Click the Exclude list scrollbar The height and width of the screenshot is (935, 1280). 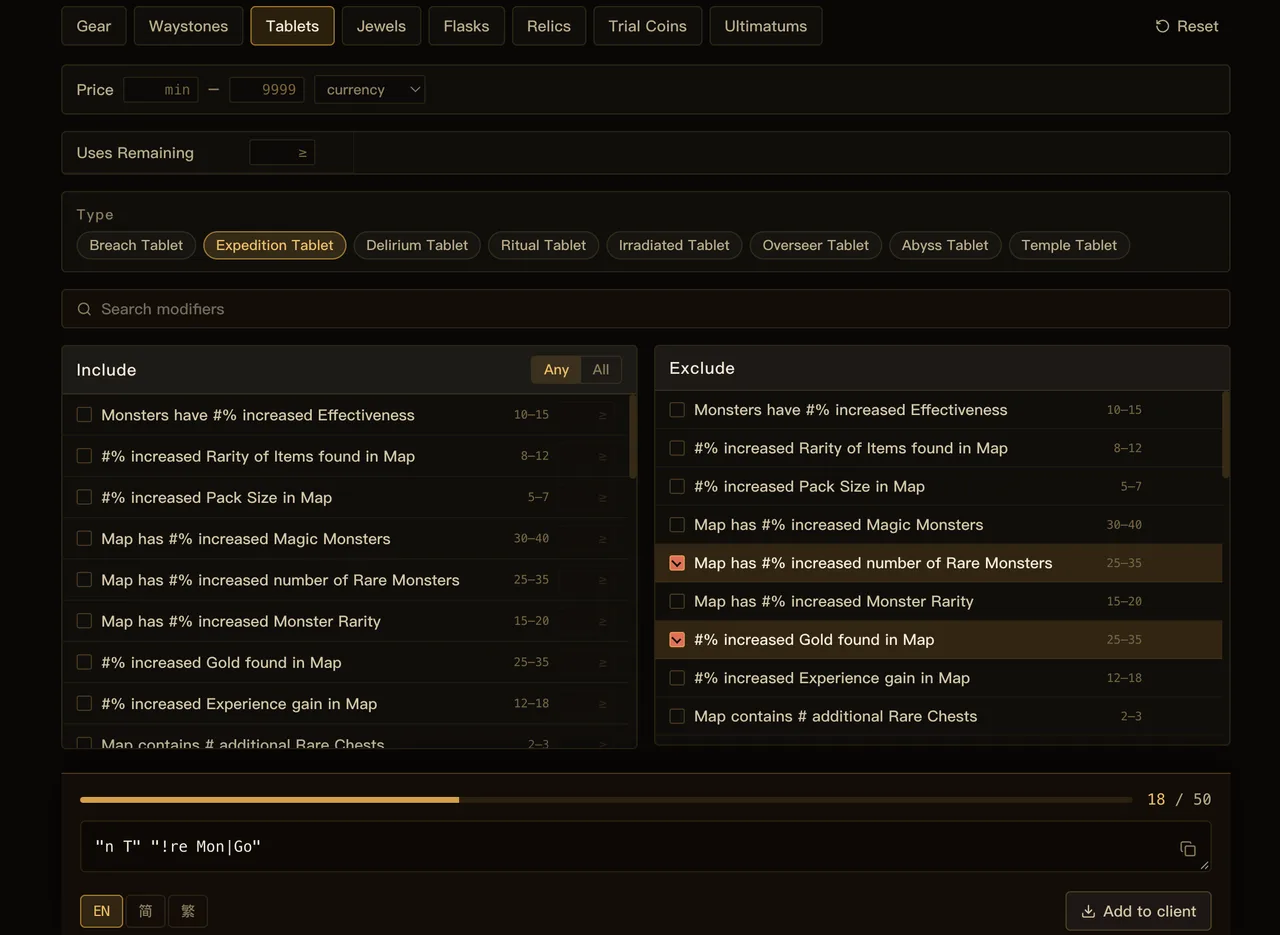(x=1225, y=434)
